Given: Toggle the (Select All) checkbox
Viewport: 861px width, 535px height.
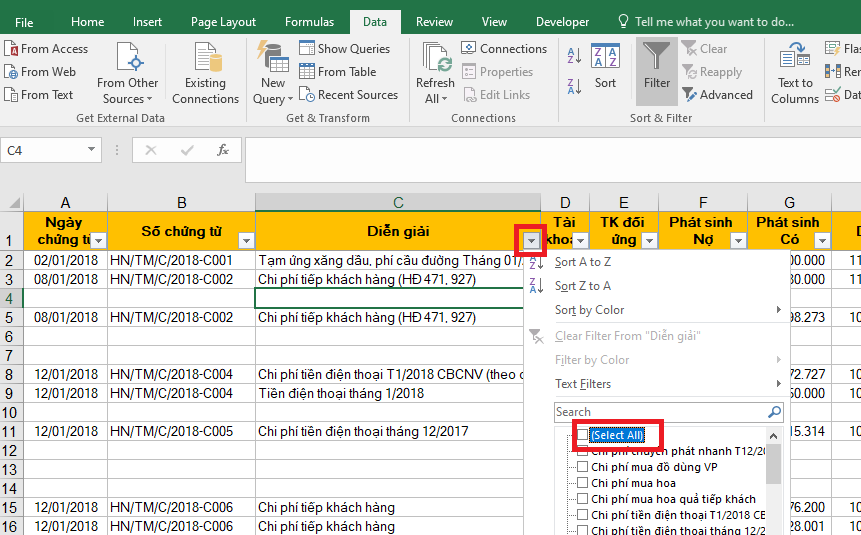Looking at the screenshot, I should (x=583, y=435).
